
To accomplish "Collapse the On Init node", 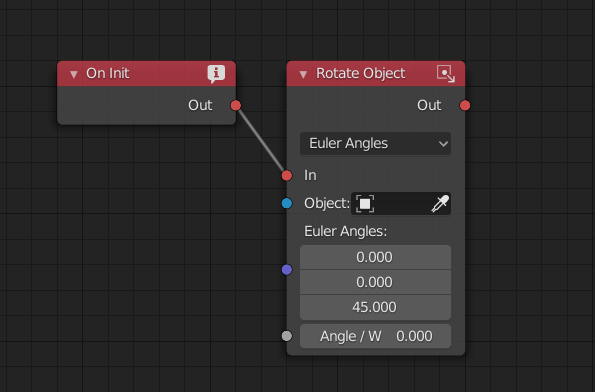I will (x=74, y=74).
